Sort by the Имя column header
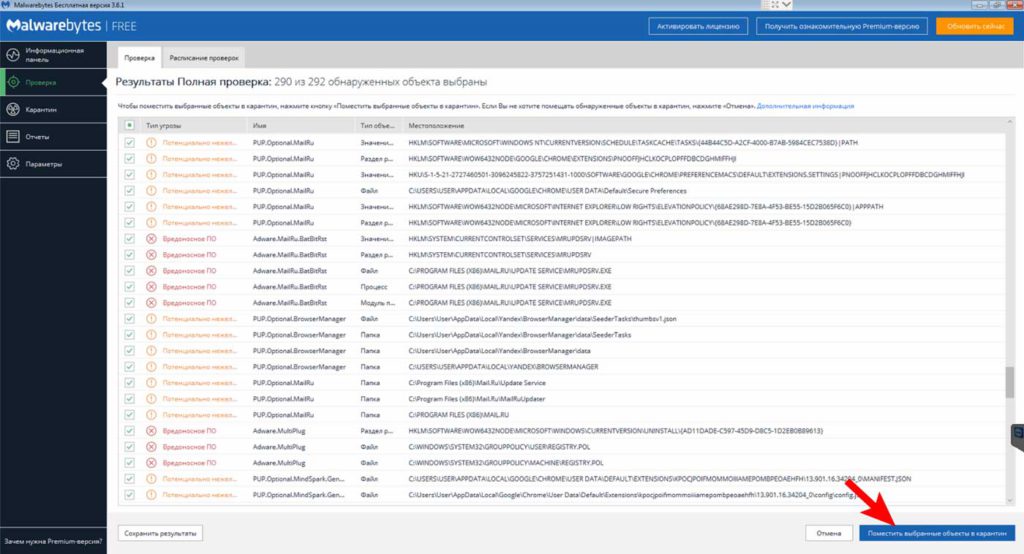 (x=259, y=125)
